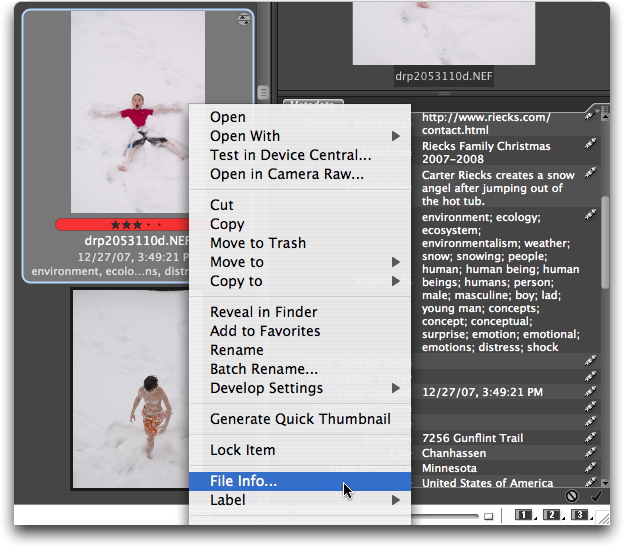Screen dimensions: 624x548
Task: Click the 12/27/07 date text under the thumbnail
Action: pyautogui.click(x=133, y=257)
